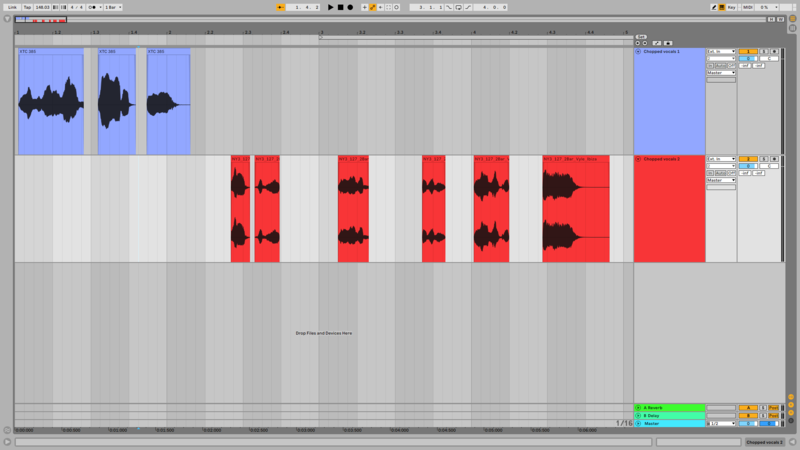Toggle the Metronome button
This screenshot has width=800, height=450.
[92, 7]
